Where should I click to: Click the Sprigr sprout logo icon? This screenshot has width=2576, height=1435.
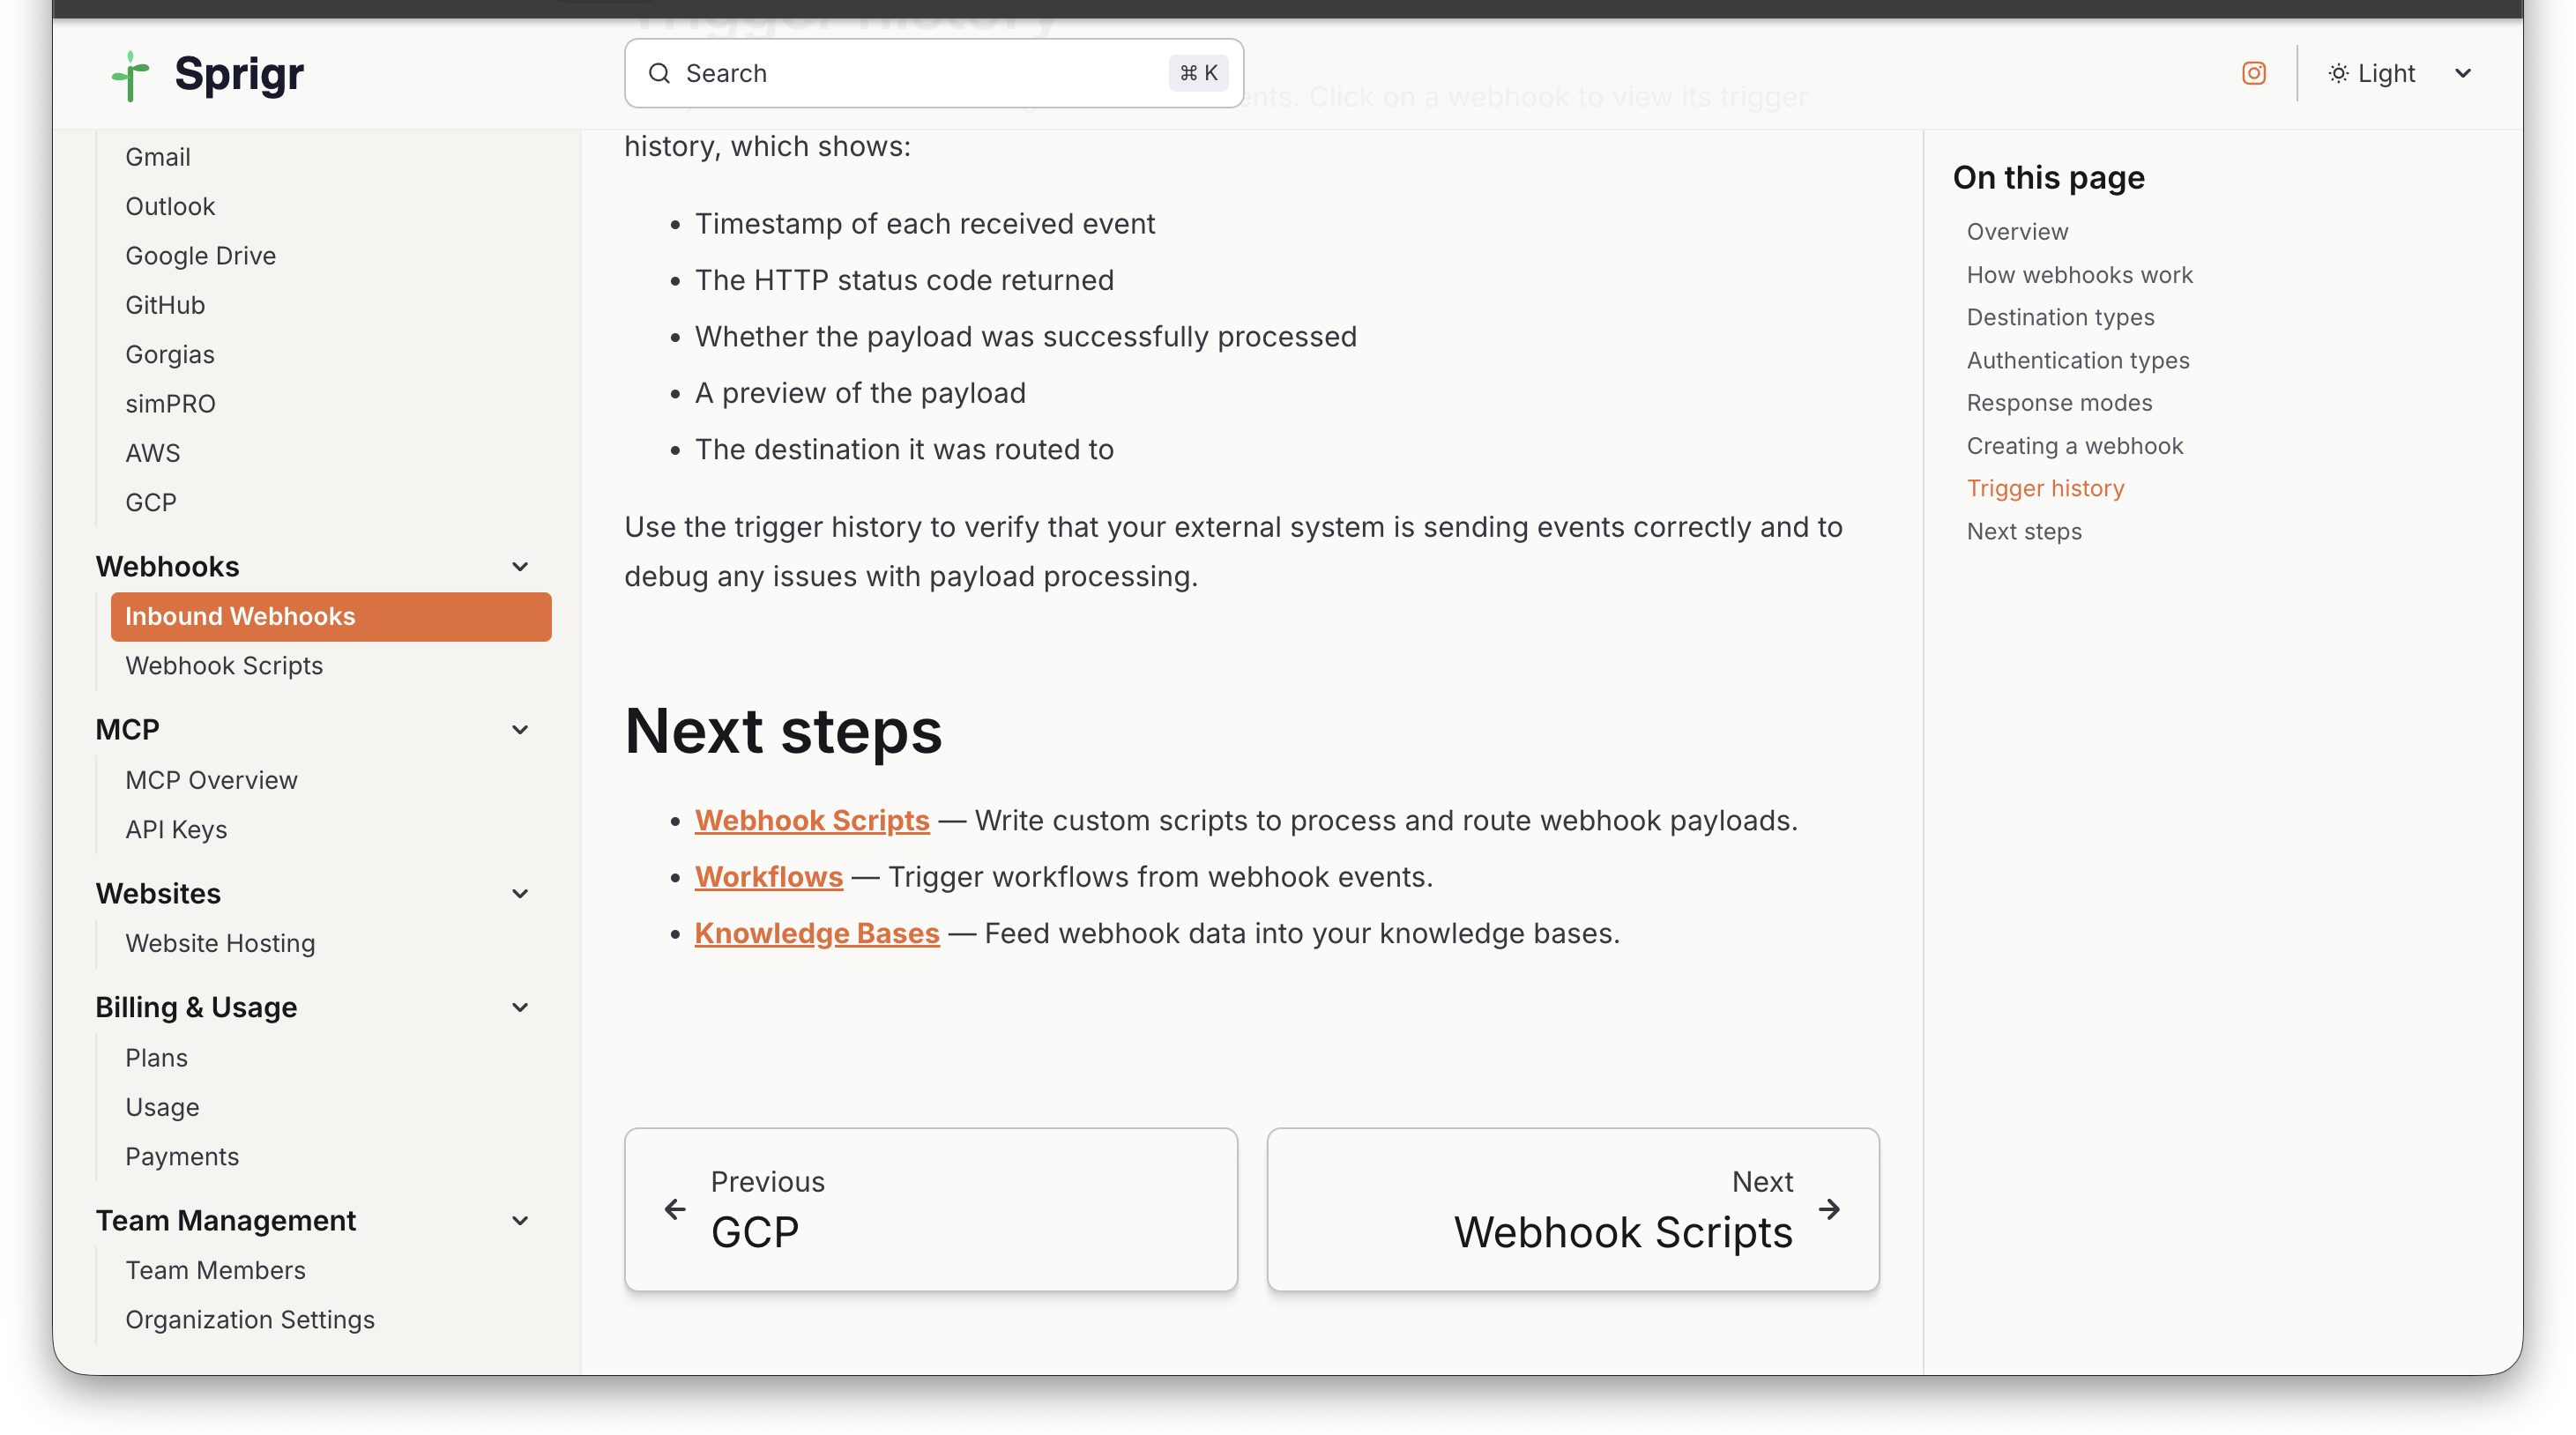[130, 75]
